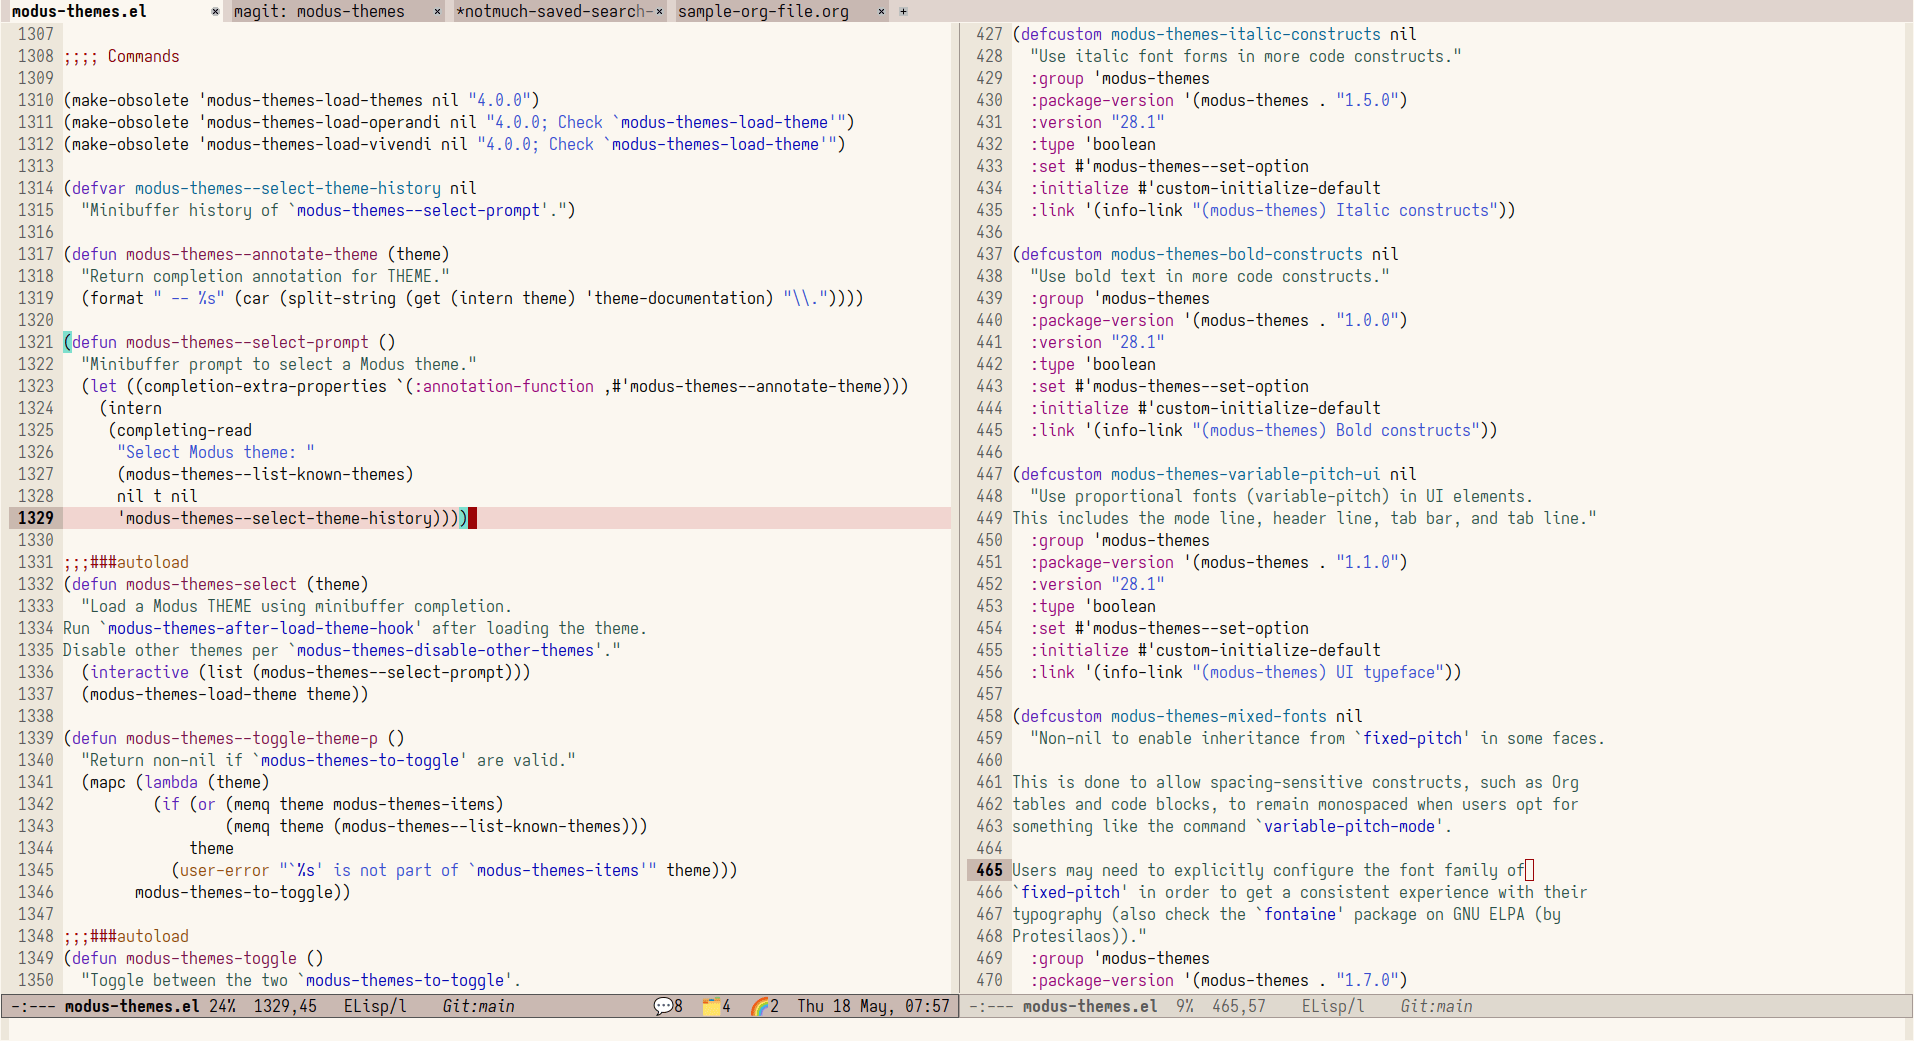1914x1041 pixels.
Task: Click 'defun modus-themes--toggle-theme-p' on line 1339
Action: tap(225, 738)
